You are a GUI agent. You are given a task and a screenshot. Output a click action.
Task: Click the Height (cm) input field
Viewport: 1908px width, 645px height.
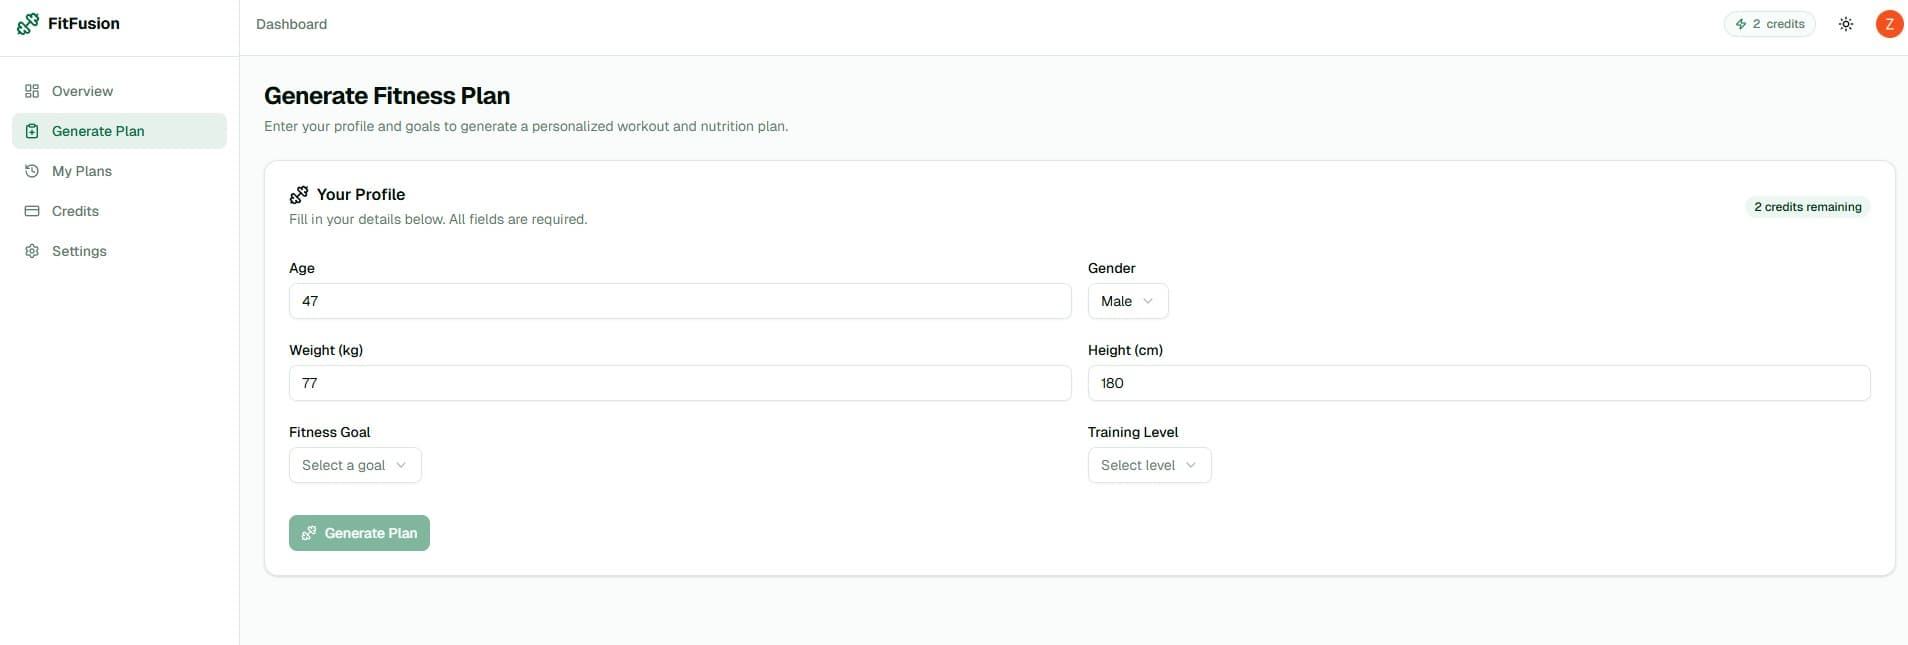[1479, 383]
